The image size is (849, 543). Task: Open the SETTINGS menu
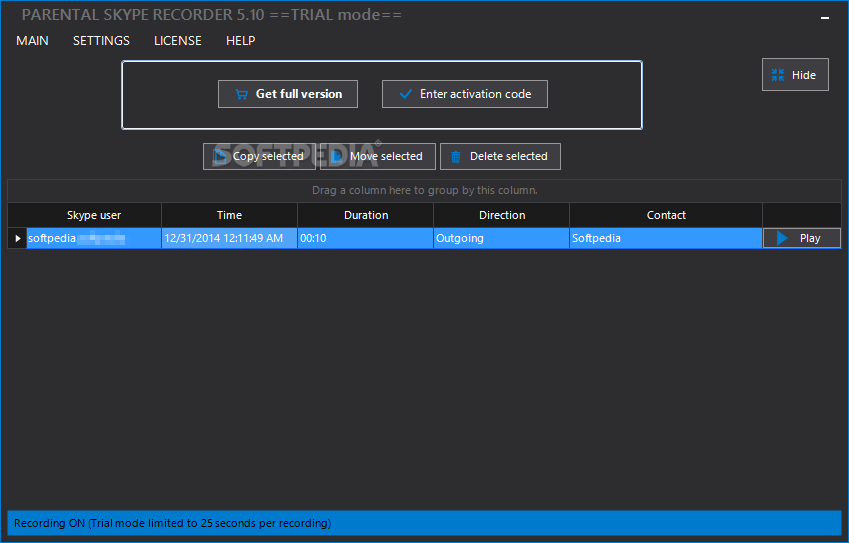click(101, 41)
